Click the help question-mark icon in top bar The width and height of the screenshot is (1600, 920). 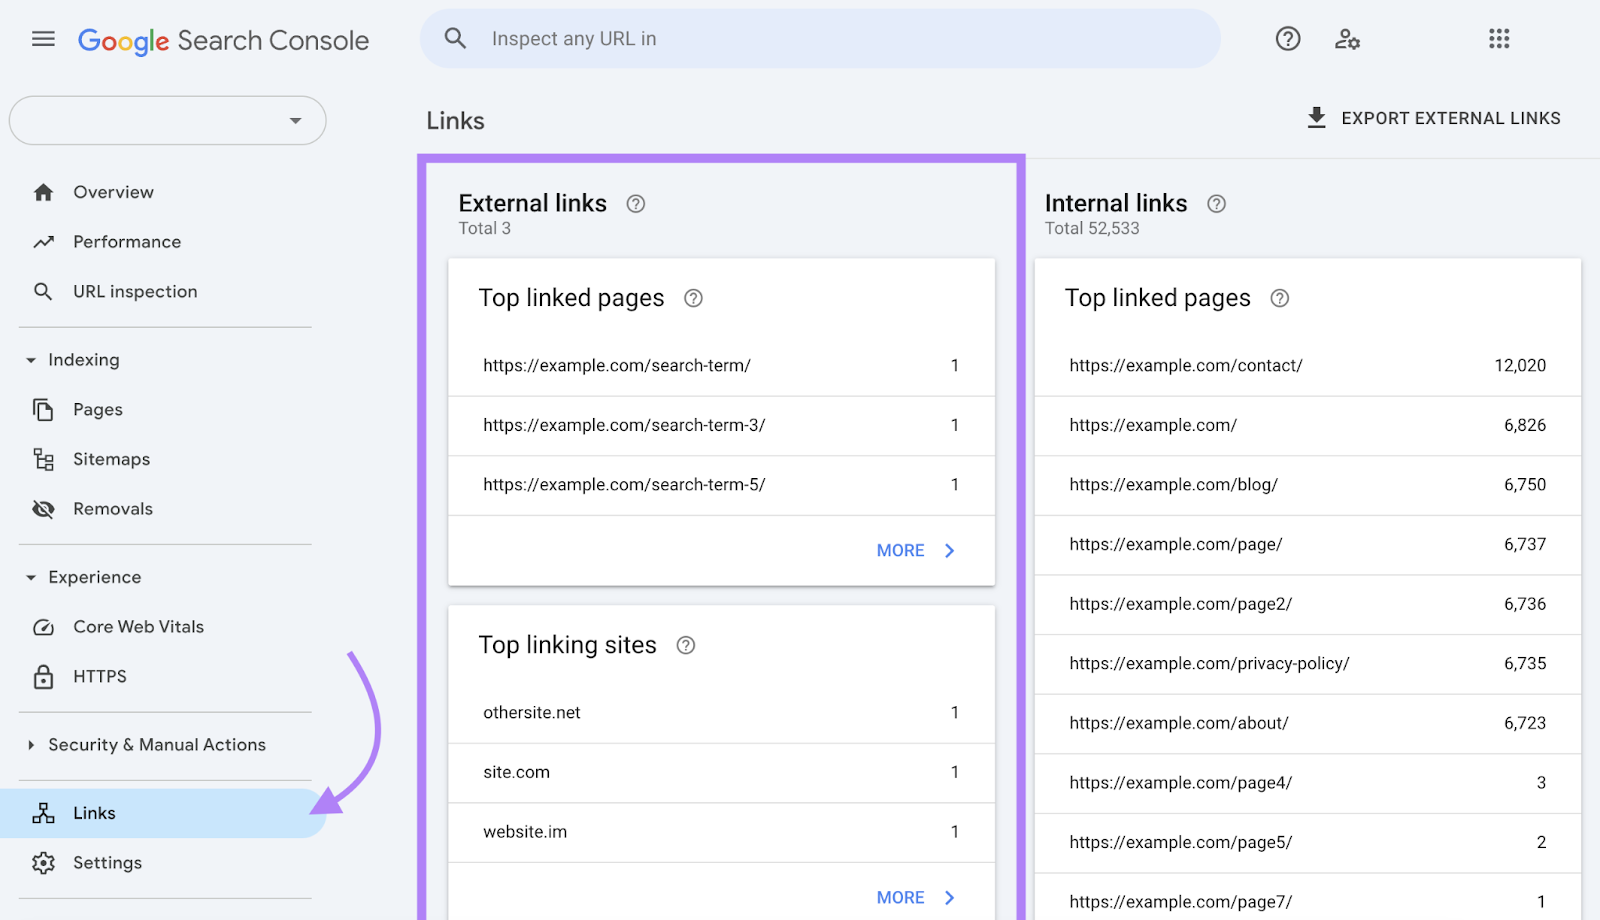[x=1287, y=39]
